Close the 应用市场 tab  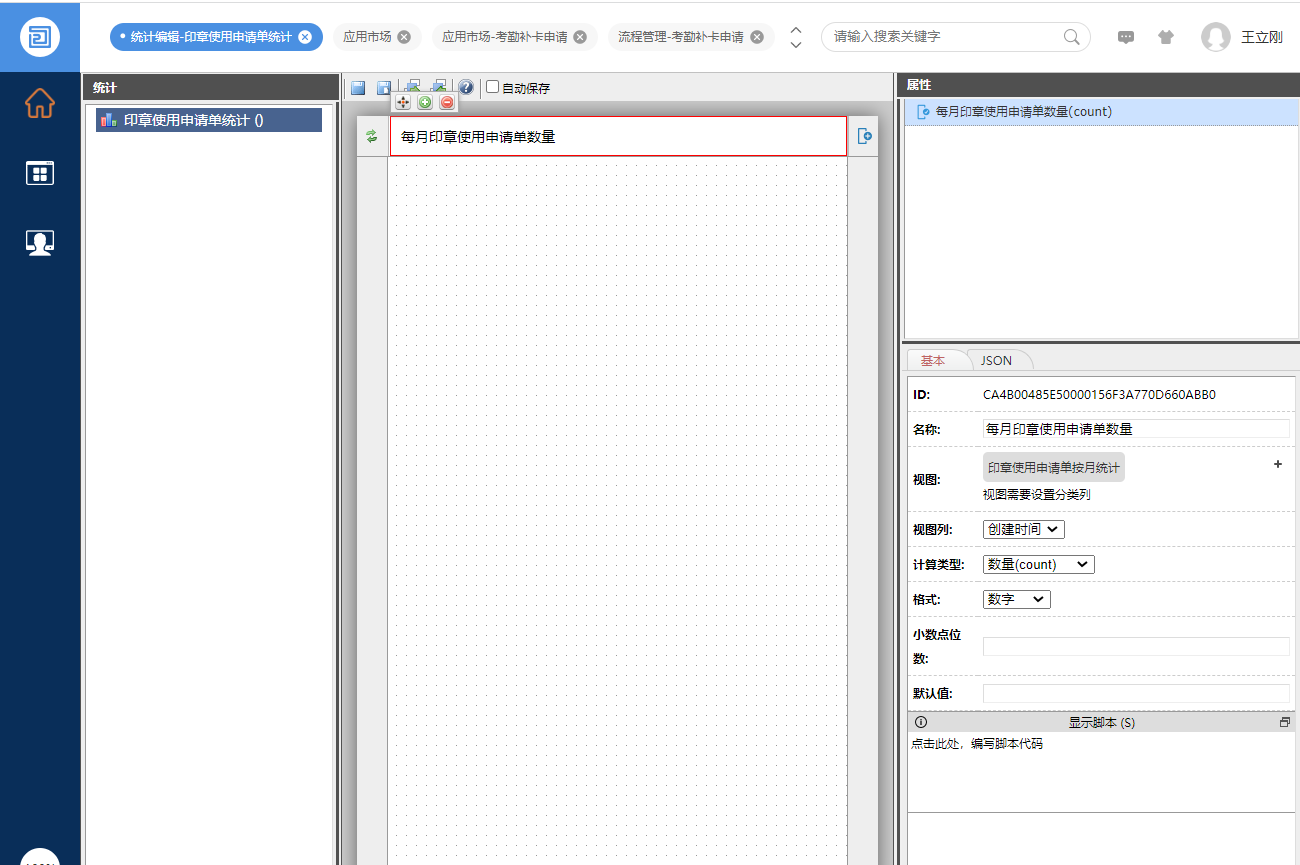point(404,37)
